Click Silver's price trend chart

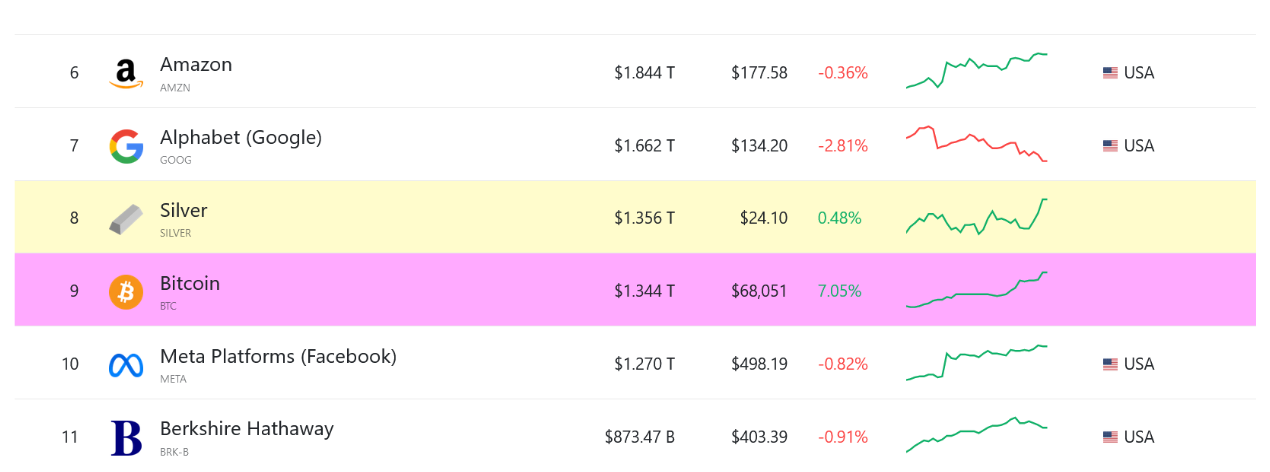tap(976, 216)
